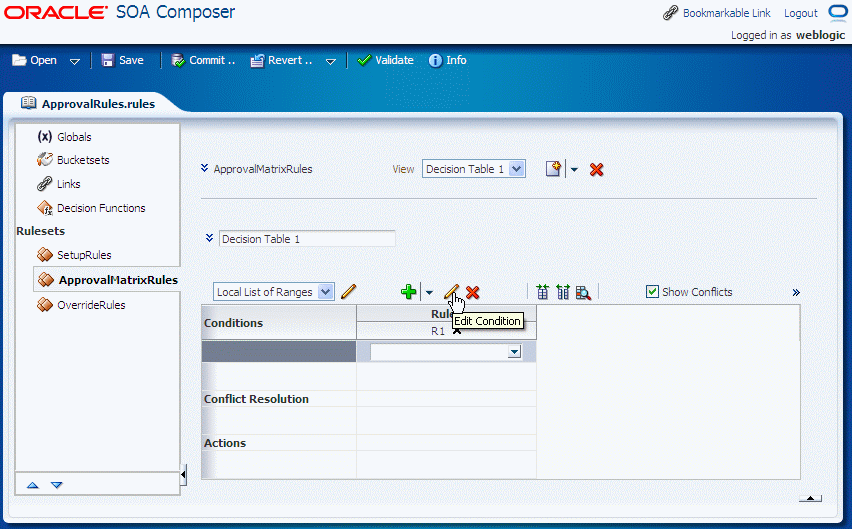Expand the decision table toolbar overflow chevron

click(796, 292)
